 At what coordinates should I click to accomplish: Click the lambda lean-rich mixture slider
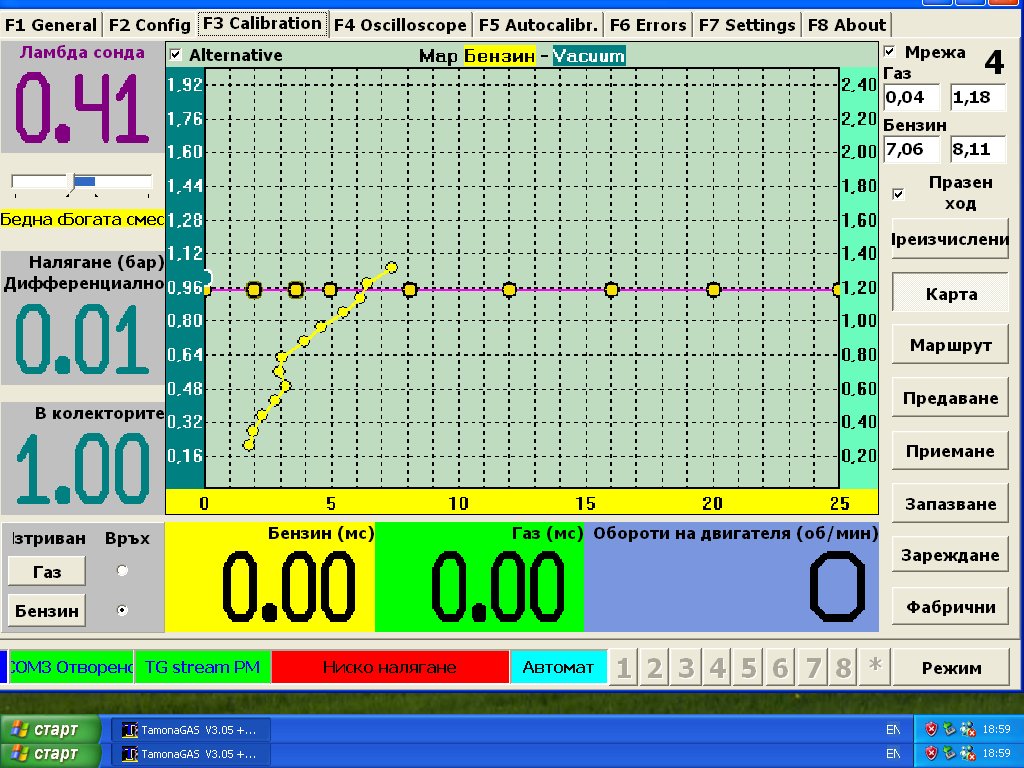click(82, 181)
